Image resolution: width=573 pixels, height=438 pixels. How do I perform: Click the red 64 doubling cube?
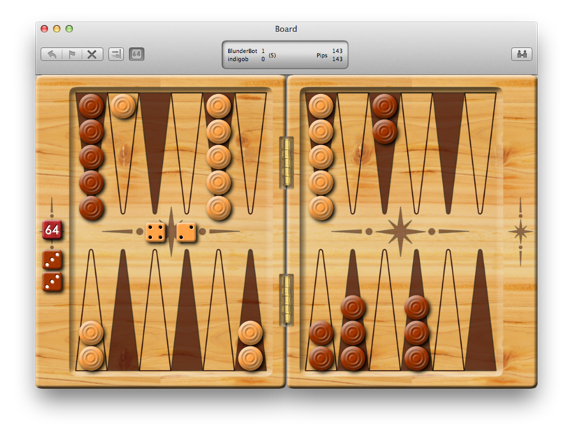[52, 230]
